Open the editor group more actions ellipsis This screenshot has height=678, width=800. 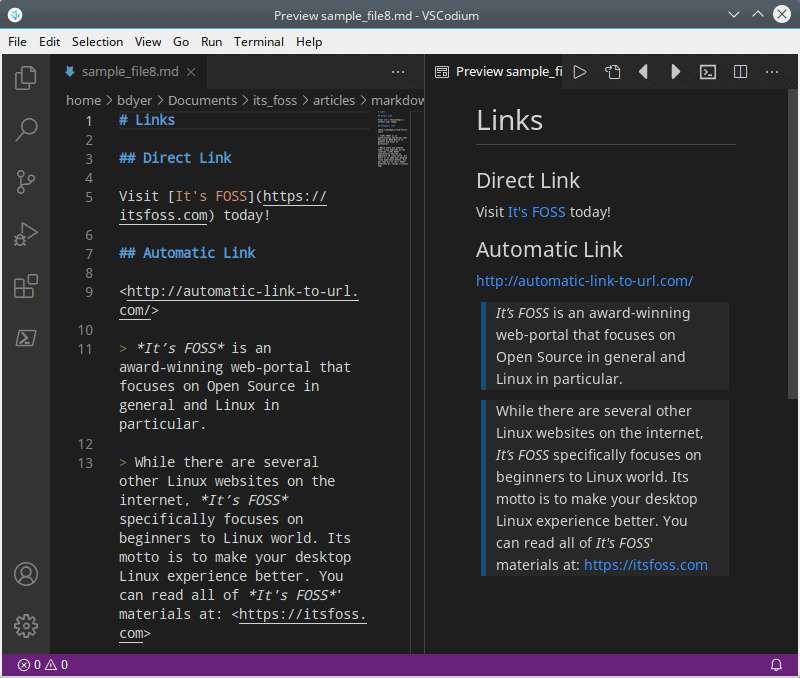click(x=398, y=72)
